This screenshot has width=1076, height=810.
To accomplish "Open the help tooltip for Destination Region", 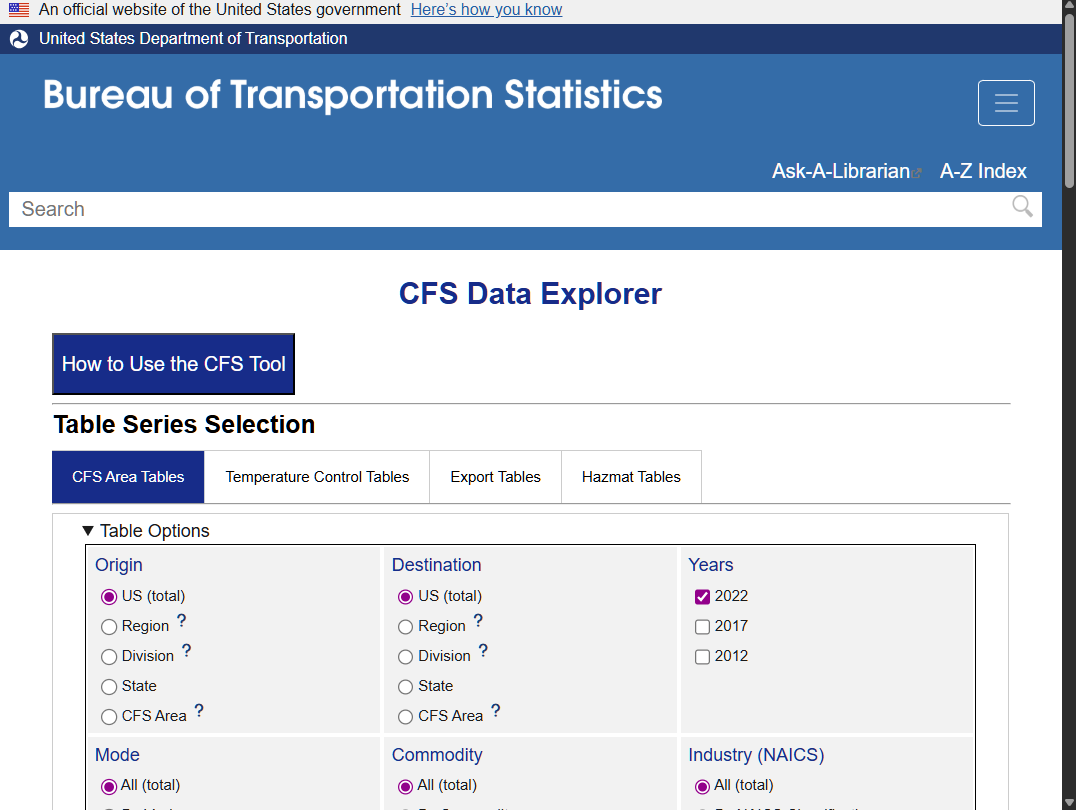I will [x=478, y=620].
